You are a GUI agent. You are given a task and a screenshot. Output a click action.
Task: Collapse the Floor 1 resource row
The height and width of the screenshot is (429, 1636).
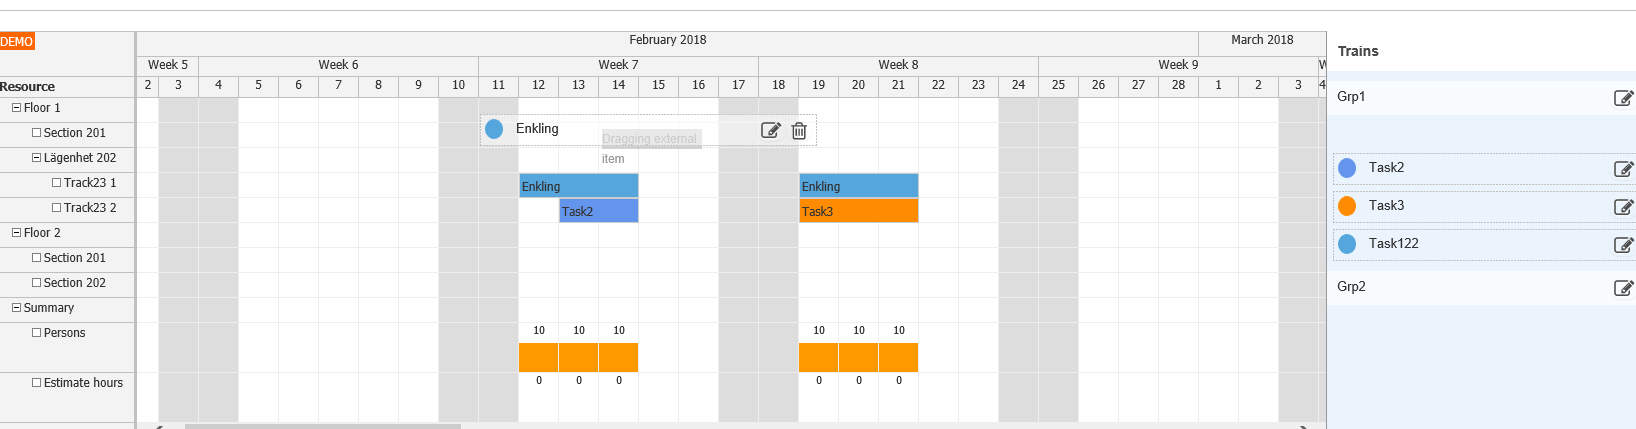click(16, 107)
